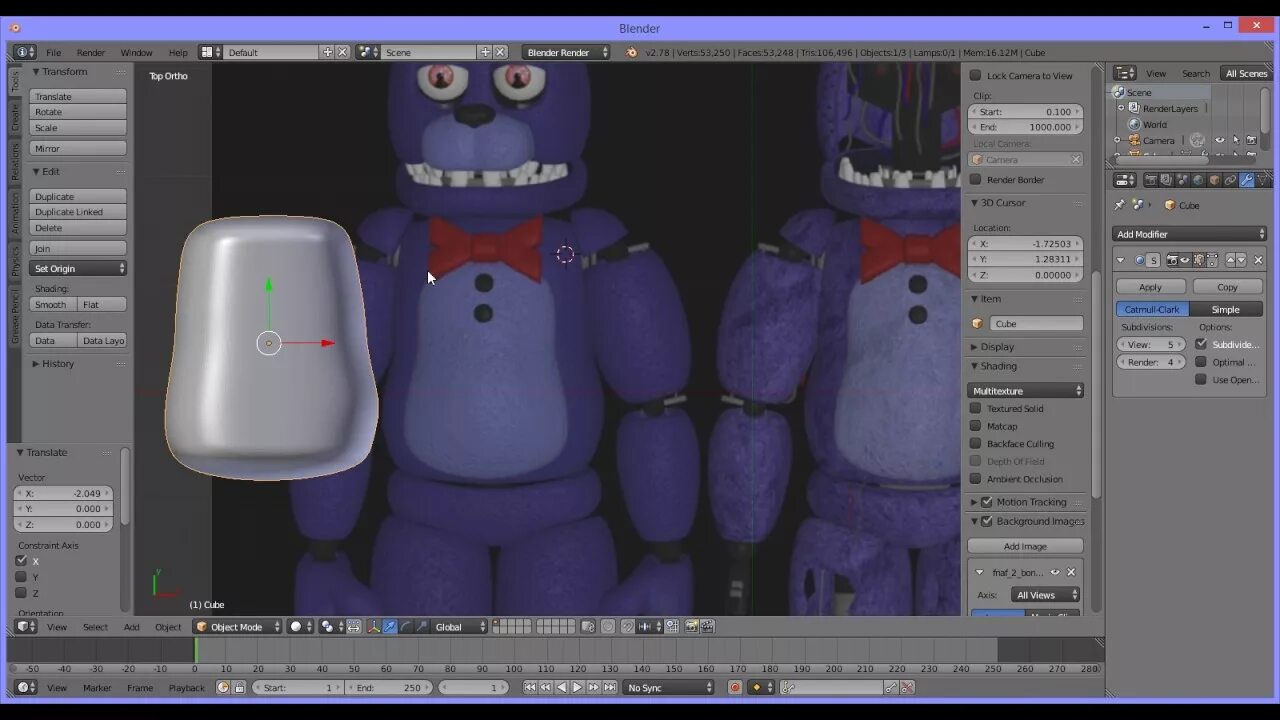The image size is (1280, 720).
Task: Enable Backface Culling checkbox
Action: coord(976,443)
